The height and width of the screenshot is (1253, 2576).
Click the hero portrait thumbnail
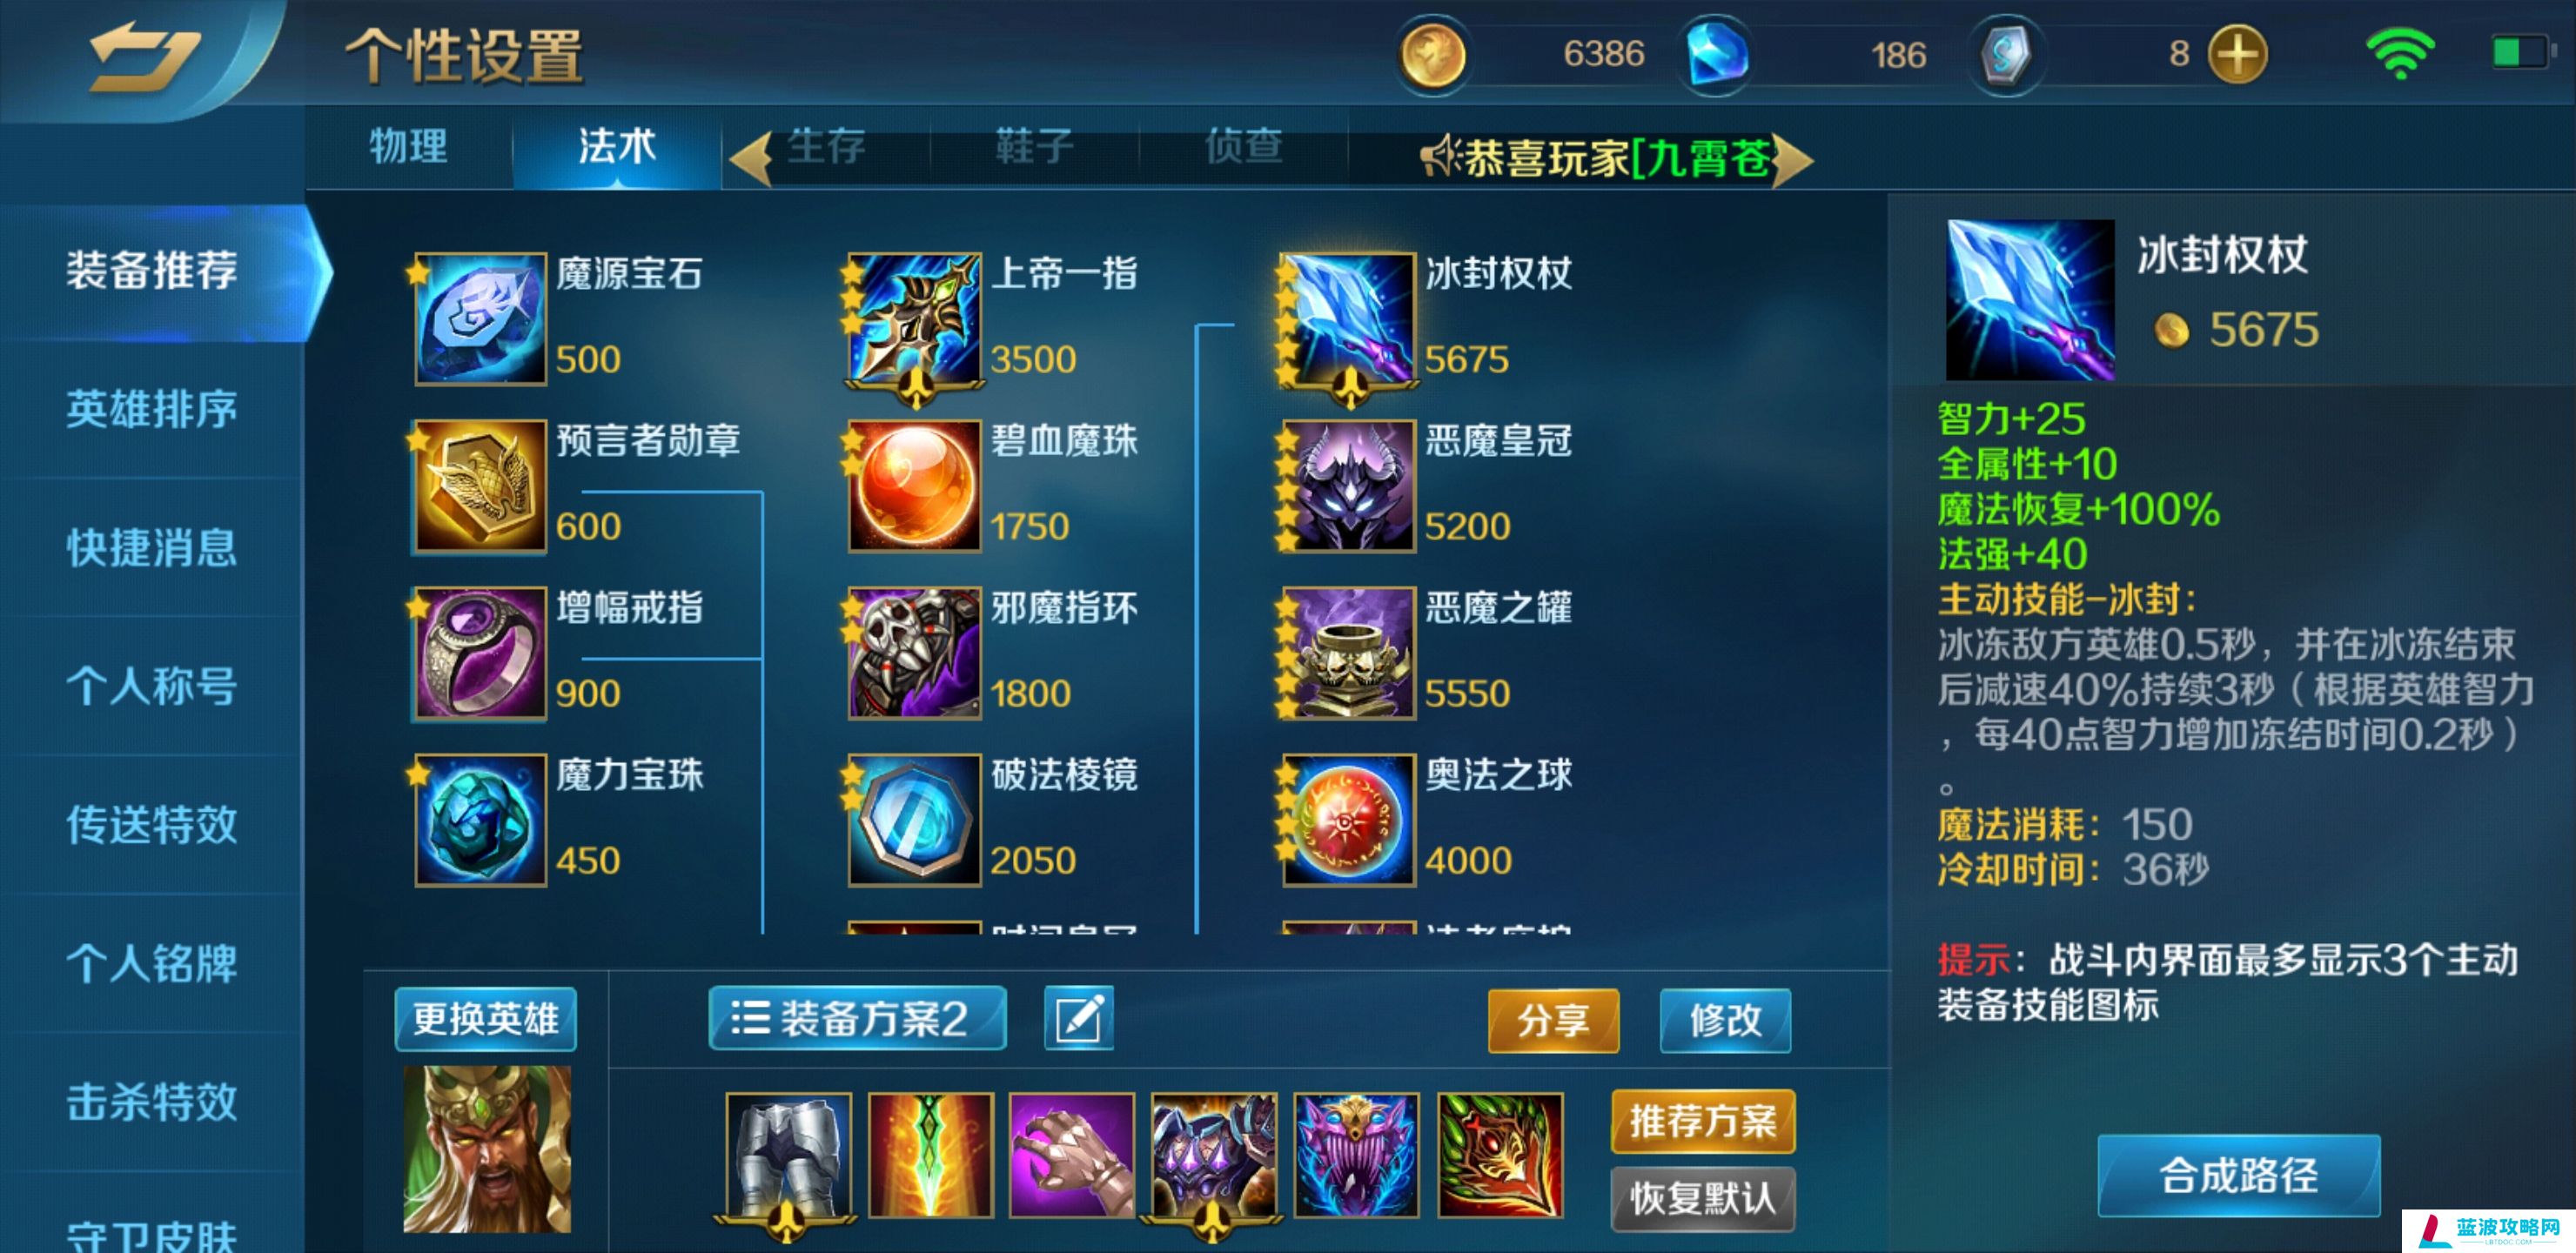(x=487, y=1149)
